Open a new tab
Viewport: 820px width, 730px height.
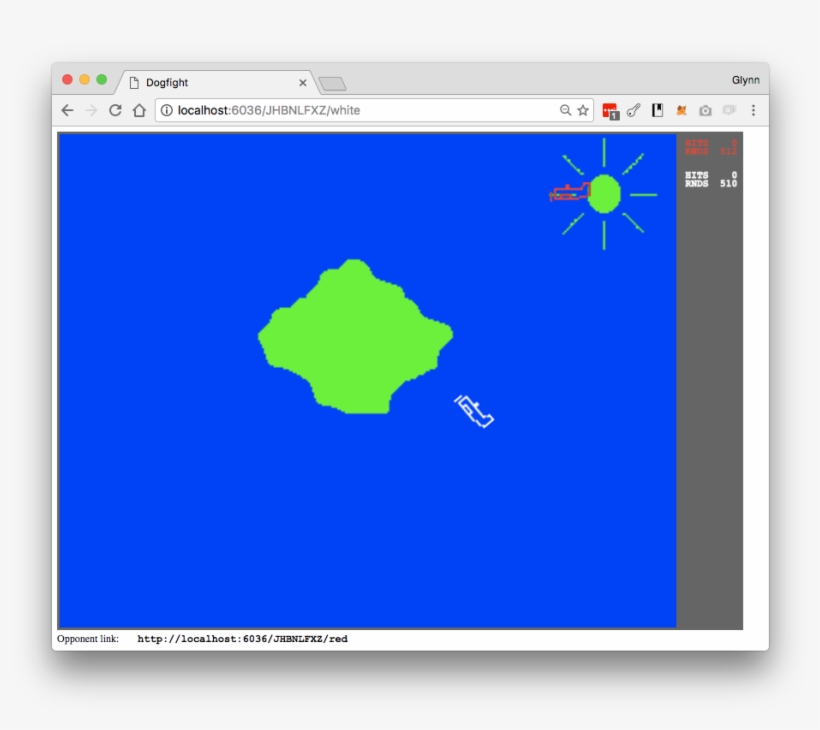tap(333, 84)
